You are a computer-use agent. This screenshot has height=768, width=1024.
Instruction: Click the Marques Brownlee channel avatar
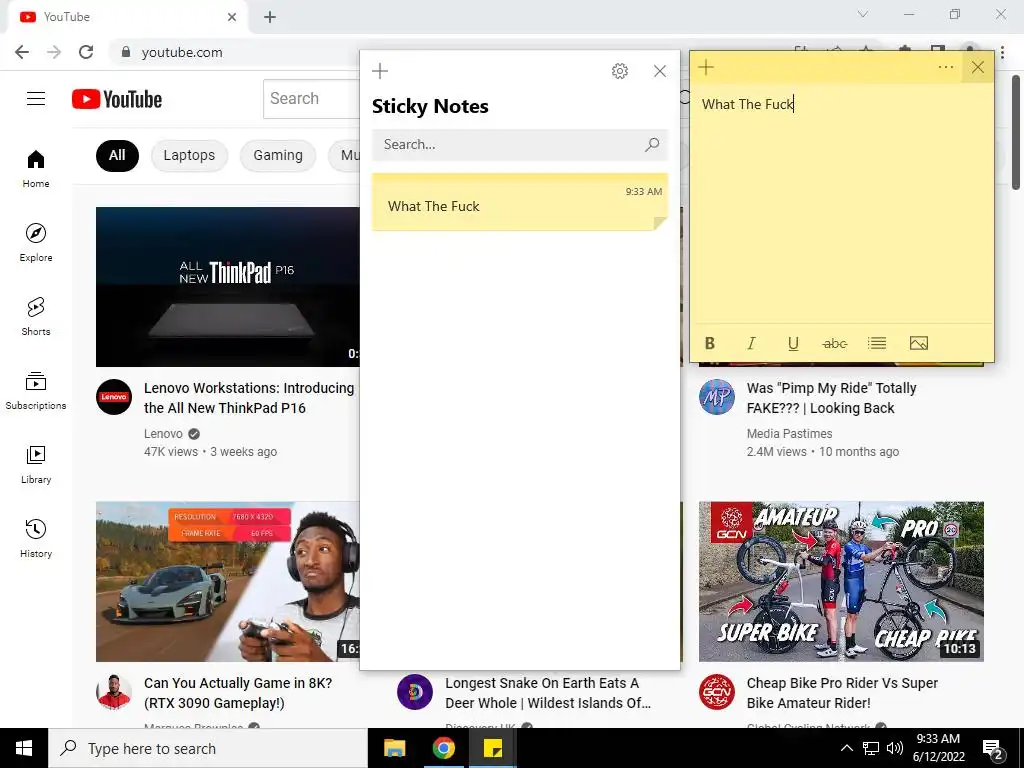tap(114, 692)
